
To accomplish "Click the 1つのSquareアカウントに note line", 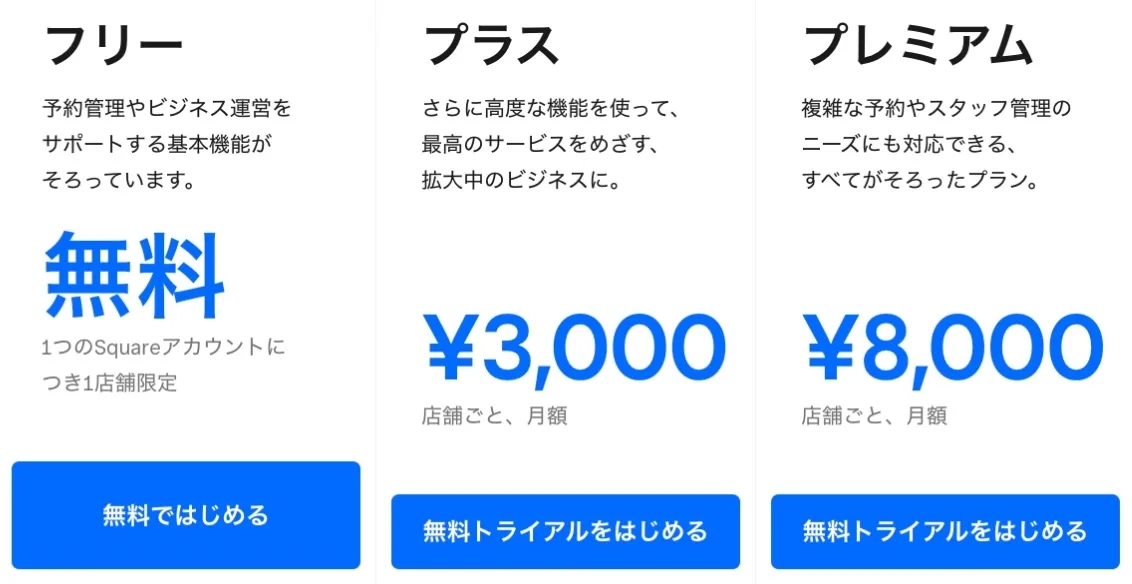I will coord(163,348).
